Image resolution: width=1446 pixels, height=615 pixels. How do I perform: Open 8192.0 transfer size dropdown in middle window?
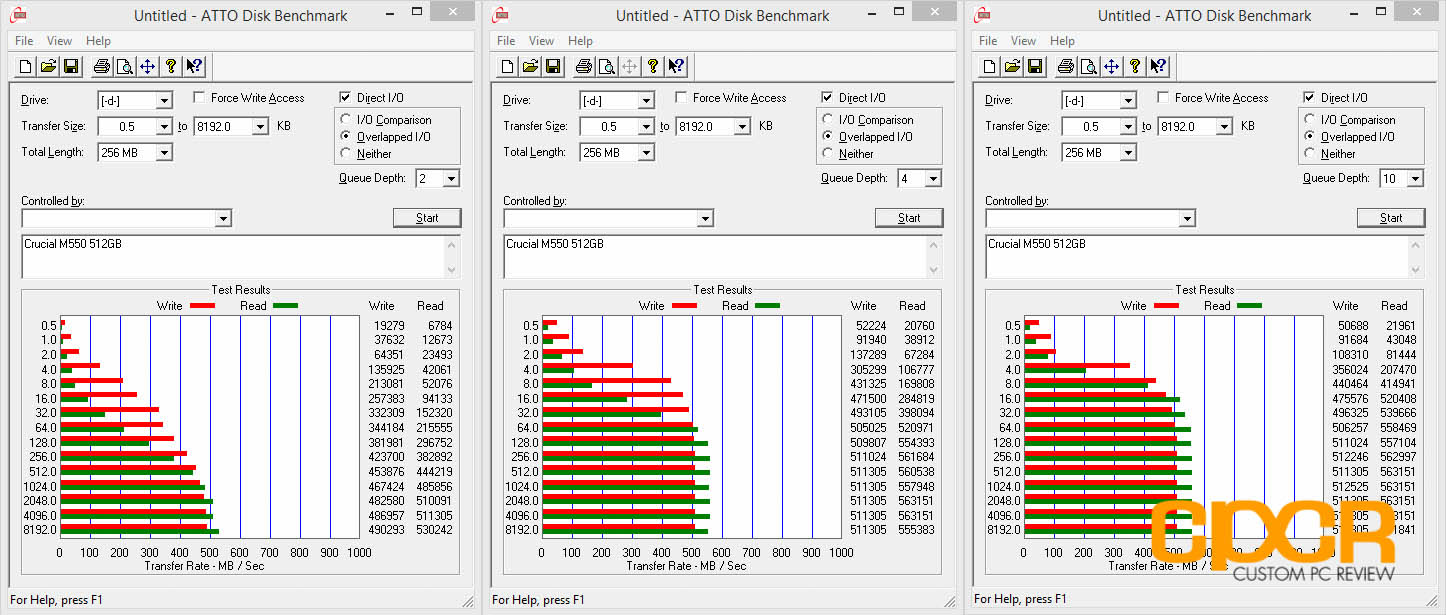[742, 127]
